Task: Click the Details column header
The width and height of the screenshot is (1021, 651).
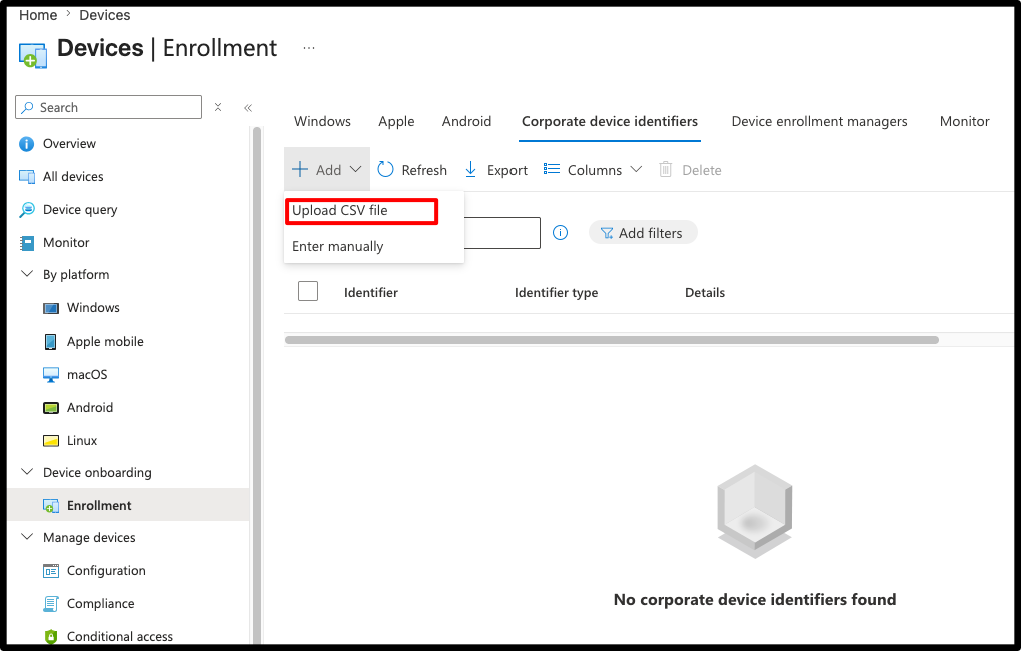Action: pos(705,292)
